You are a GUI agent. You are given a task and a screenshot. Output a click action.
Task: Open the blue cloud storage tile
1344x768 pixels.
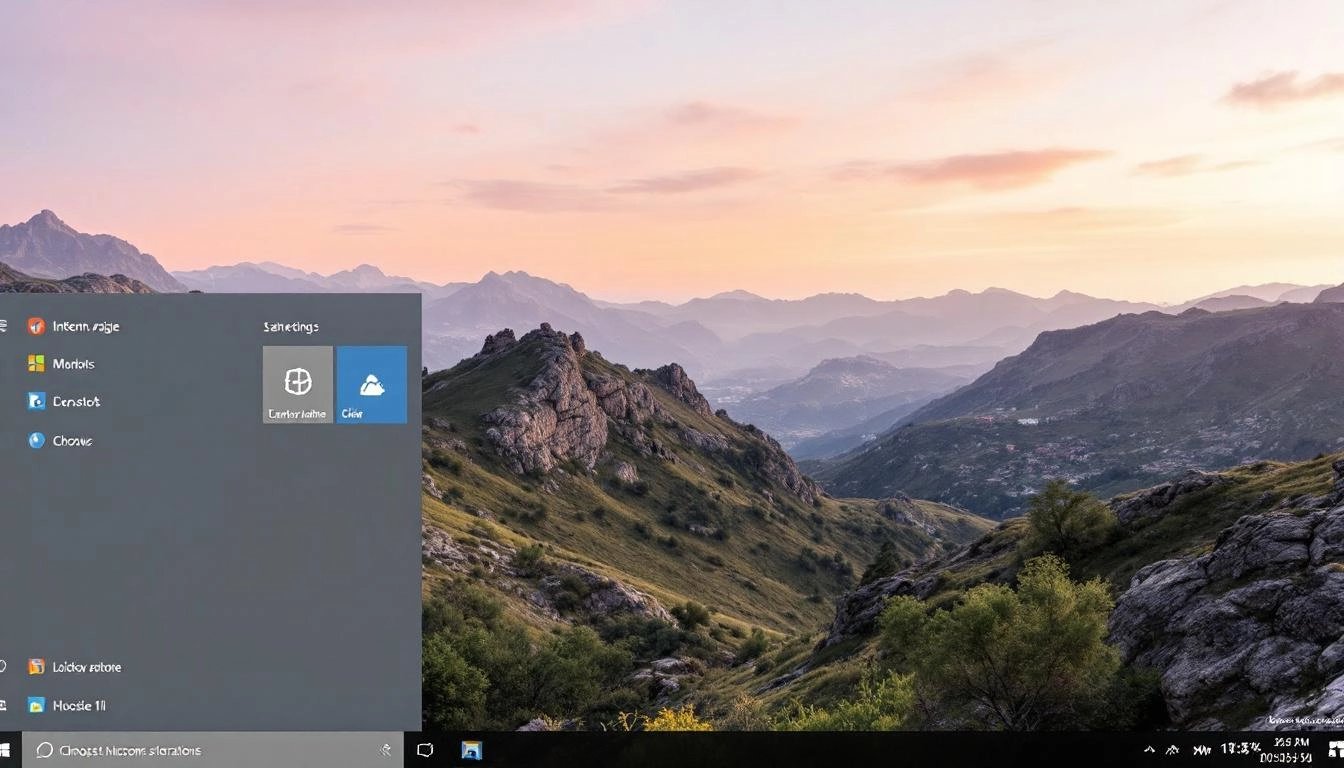[x=371, y=384]
